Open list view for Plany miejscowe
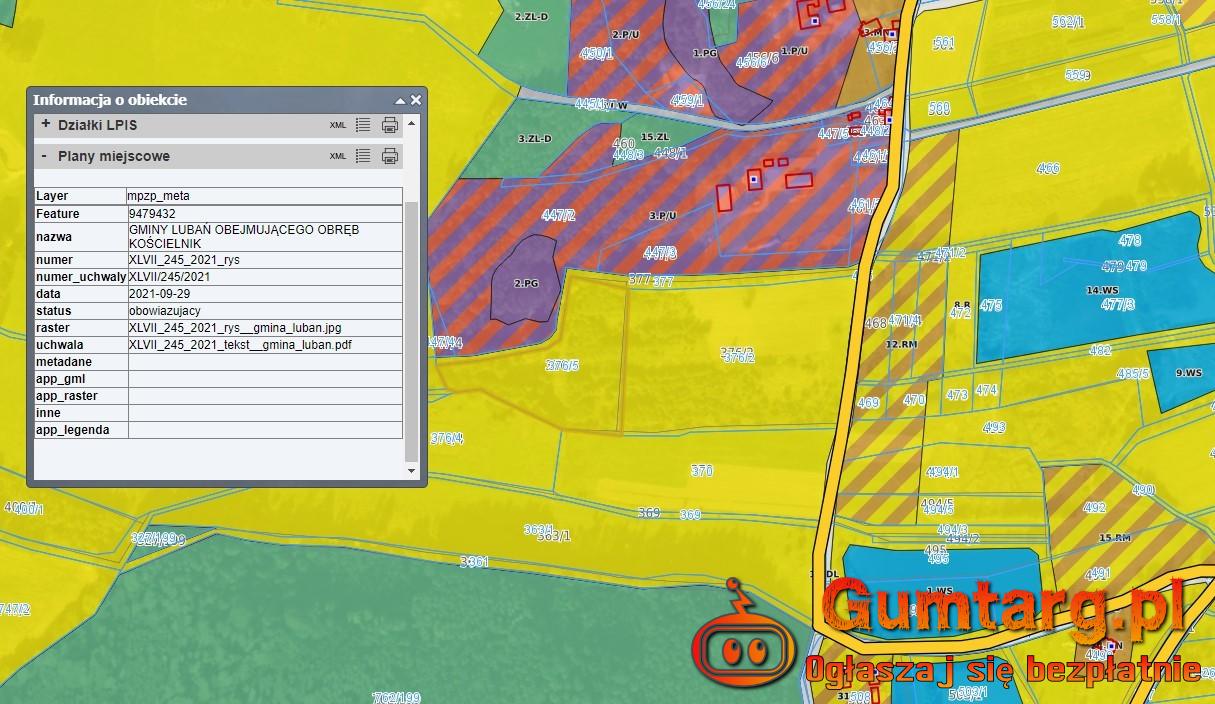Image resolution: width=1215 pixels, height=704 pixels. point(363,156)
